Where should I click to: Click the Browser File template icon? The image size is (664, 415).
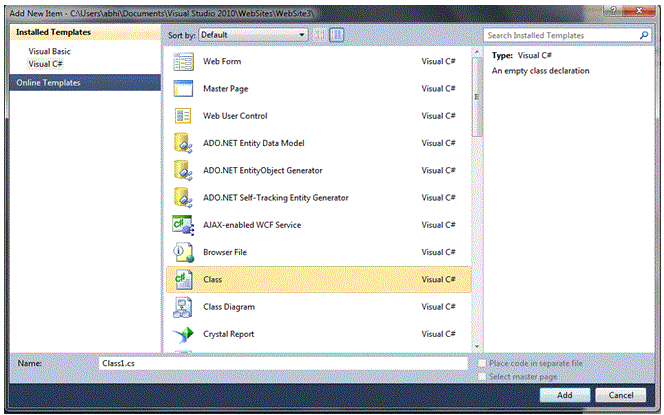point(183,252)
